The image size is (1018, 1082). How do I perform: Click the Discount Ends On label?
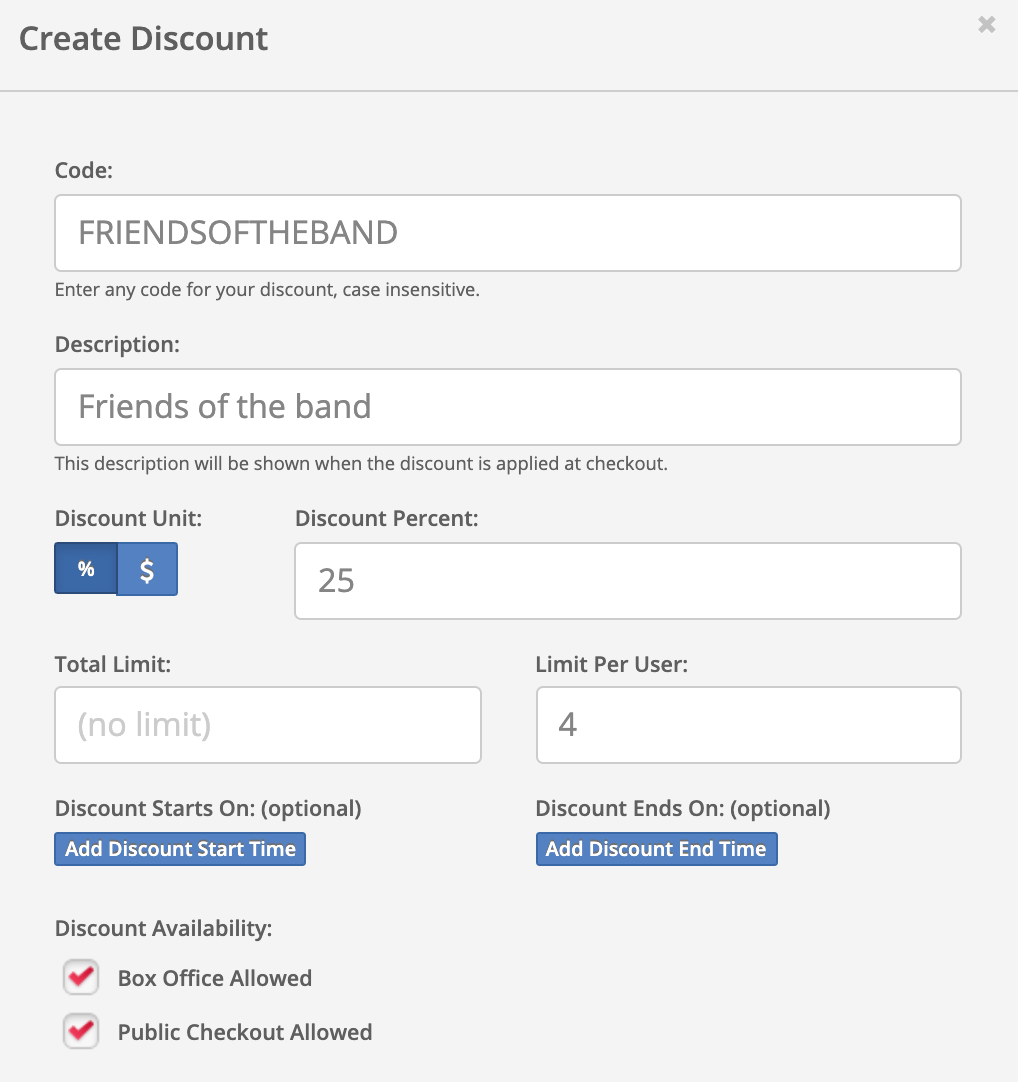[683, 809]
